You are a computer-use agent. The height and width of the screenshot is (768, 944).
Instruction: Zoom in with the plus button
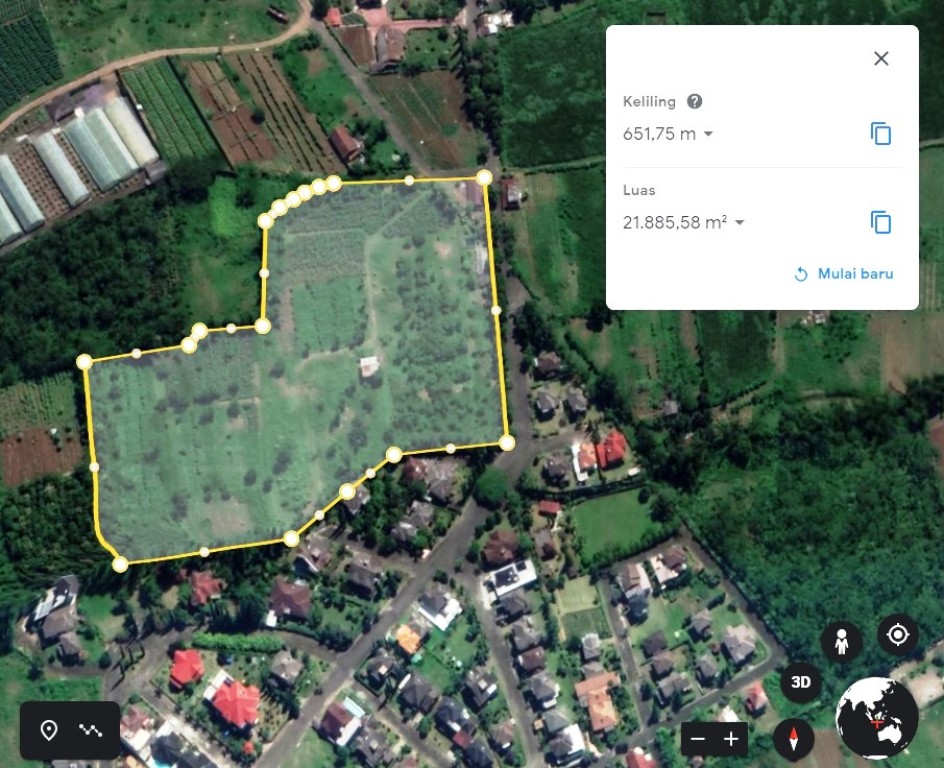point(731,739)
